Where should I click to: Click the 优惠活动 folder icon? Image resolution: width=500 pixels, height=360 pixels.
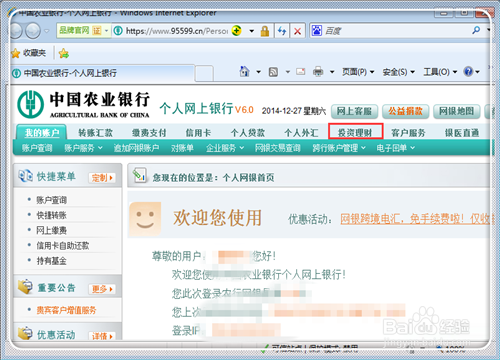[x=25, y=333]
